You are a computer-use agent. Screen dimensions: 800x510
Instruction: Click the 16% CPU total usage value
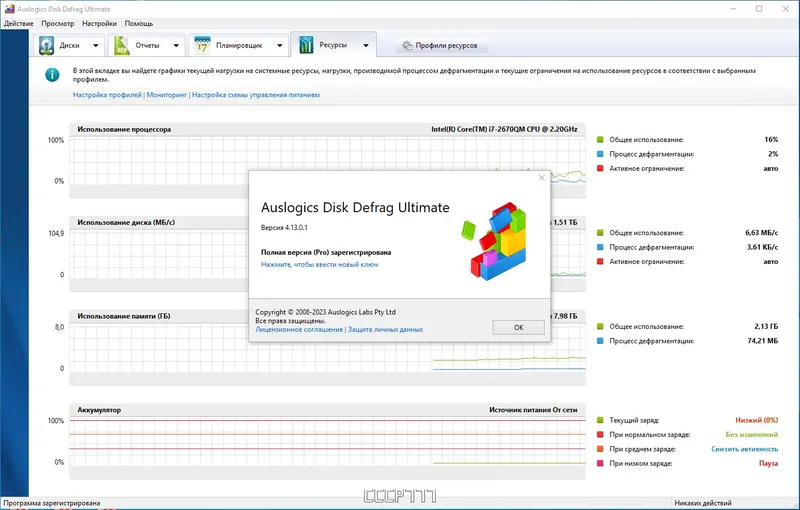click(x=771, y=140)
